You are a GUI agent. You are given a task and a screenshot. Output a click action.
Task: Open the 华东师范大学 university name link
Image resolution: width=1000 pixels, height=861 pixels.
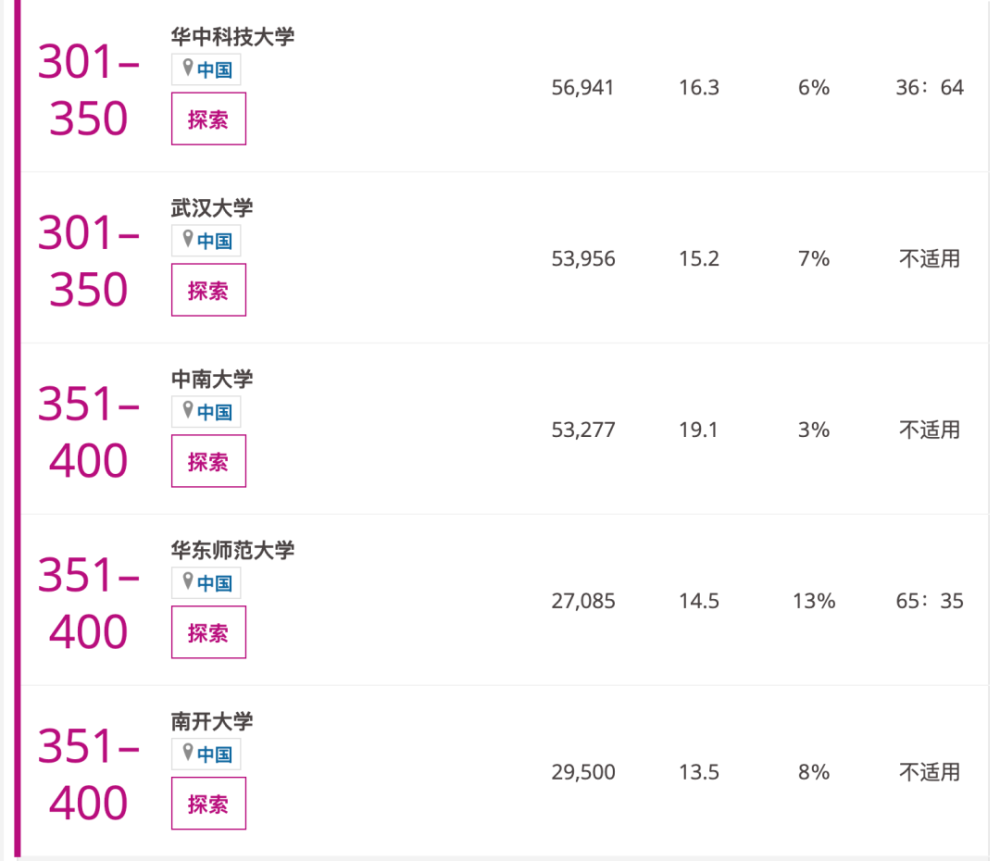coord(233,550)
